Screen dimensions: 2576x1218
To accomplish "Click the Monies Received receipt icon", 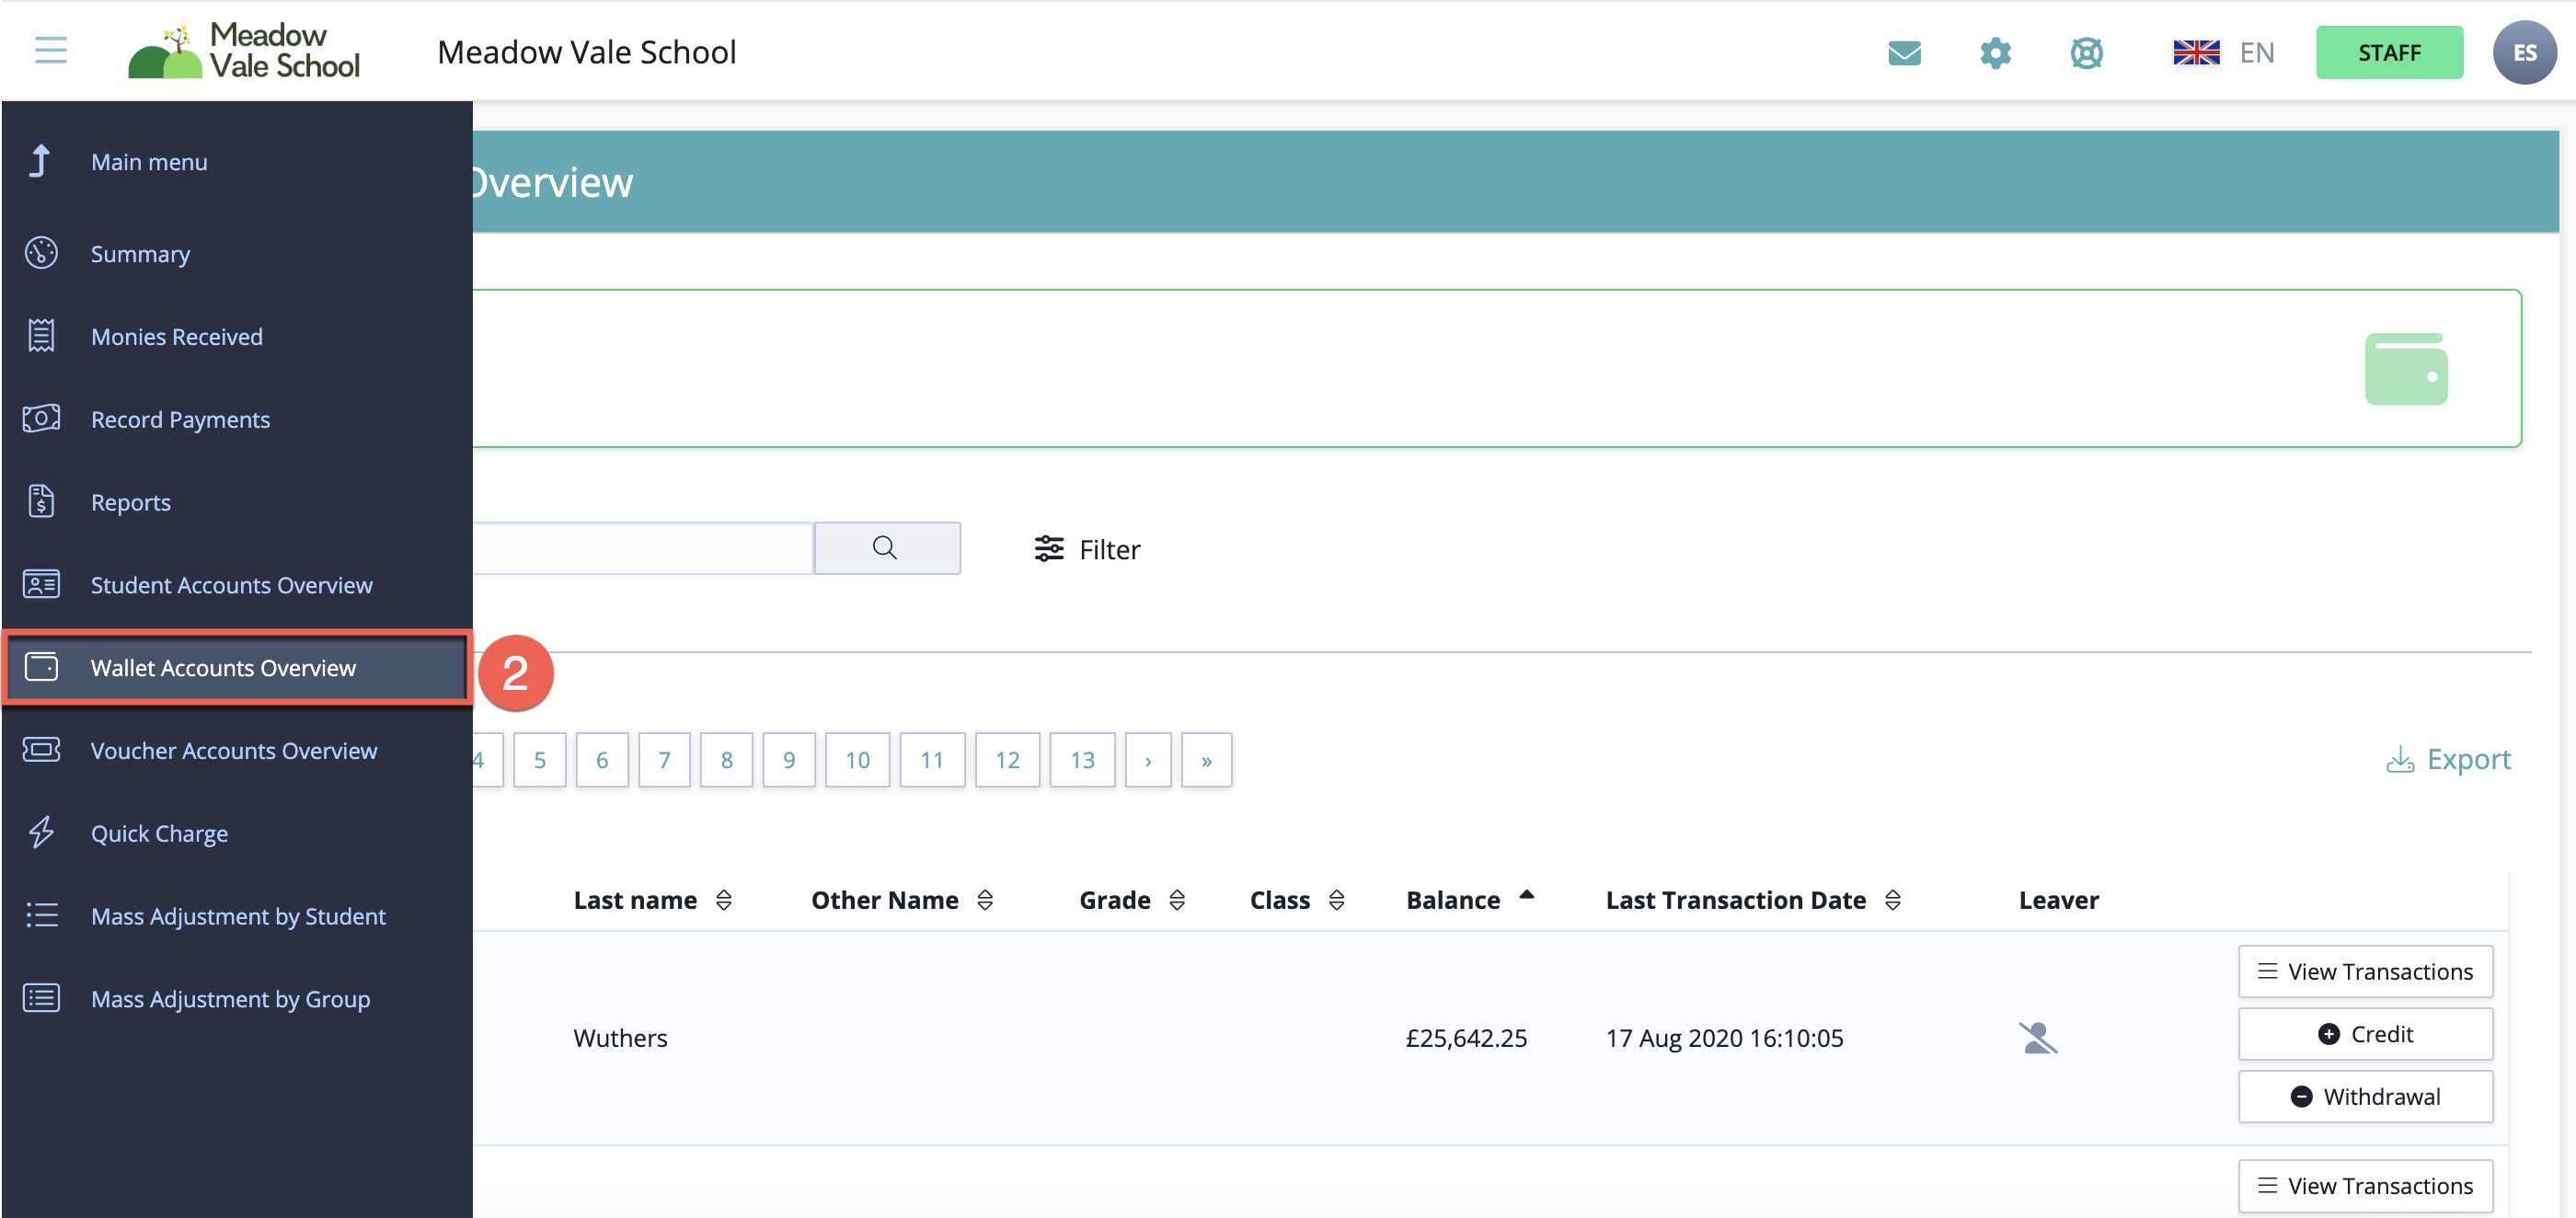I will point(41,336).
